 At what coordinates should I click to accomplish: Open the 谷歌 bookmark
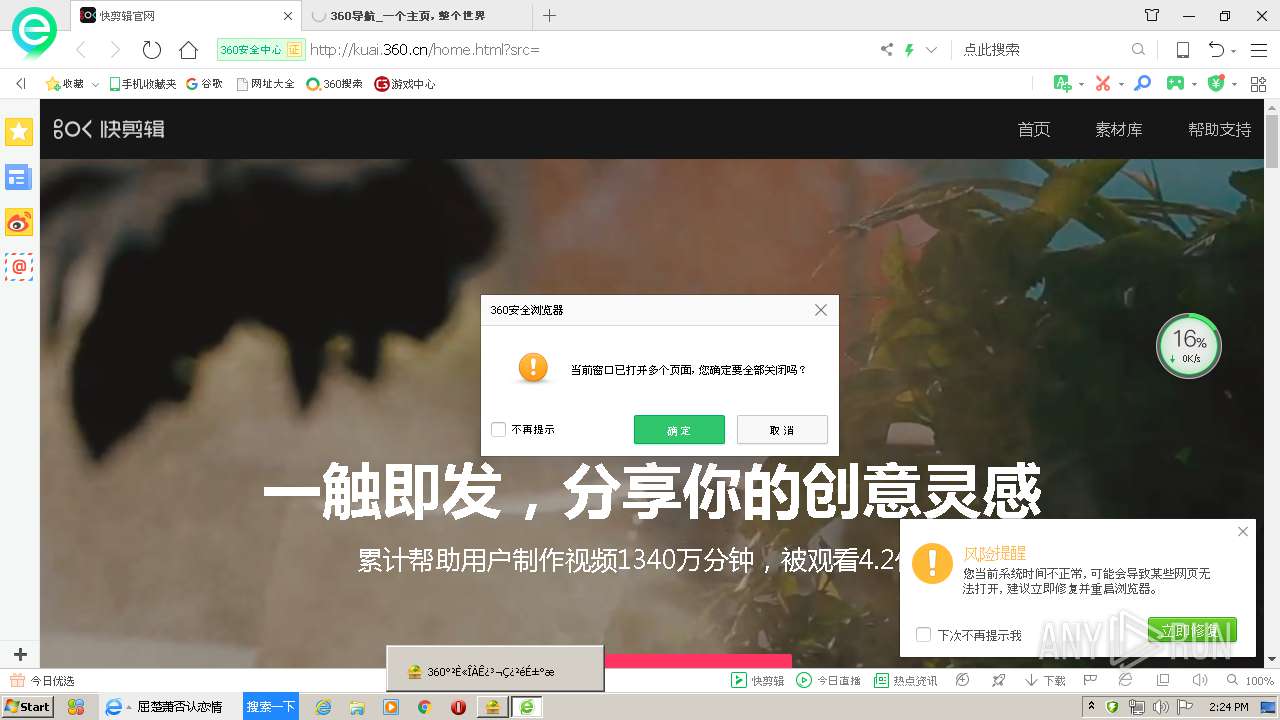[x=204, y=84]
